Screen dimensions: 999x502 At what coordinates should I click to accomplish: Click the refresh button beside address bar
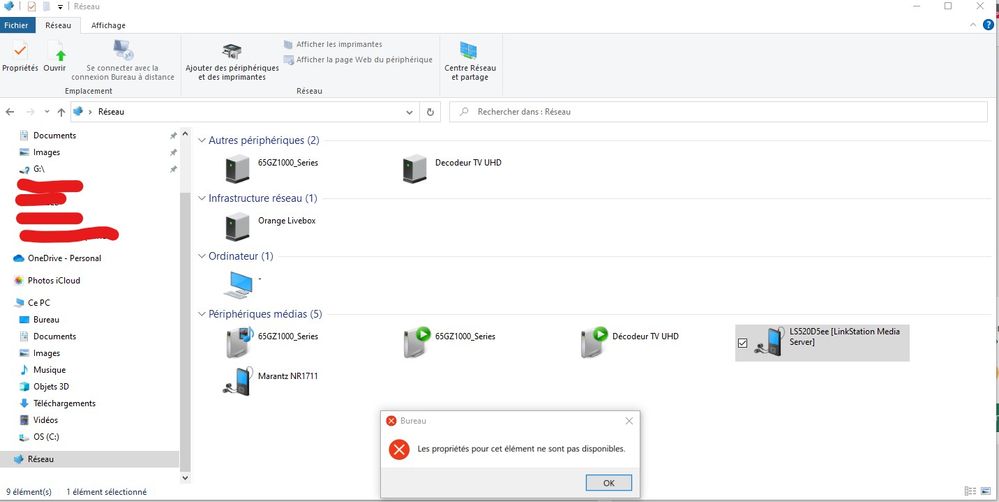coord(431,112)
